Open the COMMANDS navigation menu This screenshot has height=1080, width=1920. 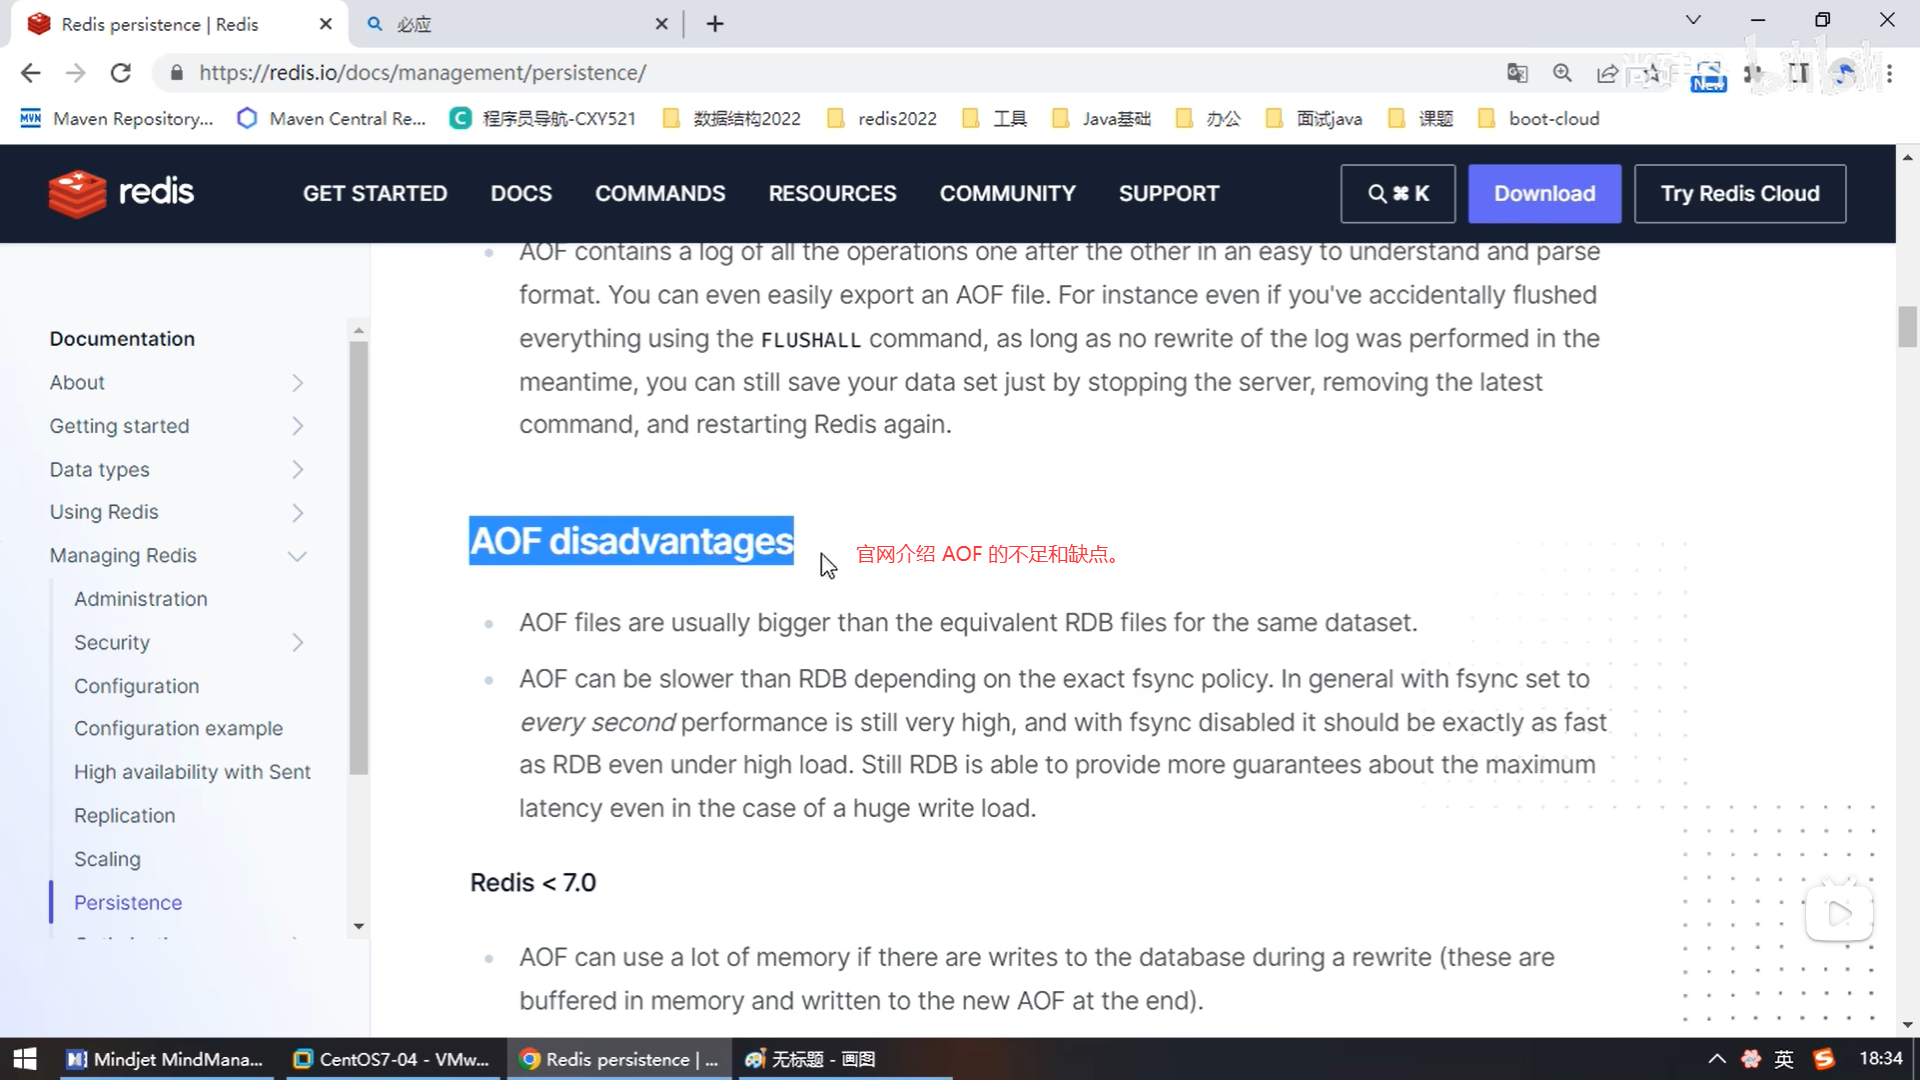pos(660,194)
